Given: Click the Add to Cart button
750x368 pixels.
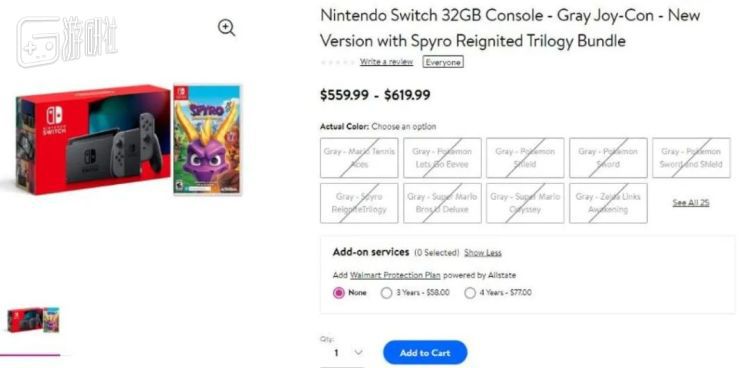Looking at the screenshot, I should click(x=425, y=353).
